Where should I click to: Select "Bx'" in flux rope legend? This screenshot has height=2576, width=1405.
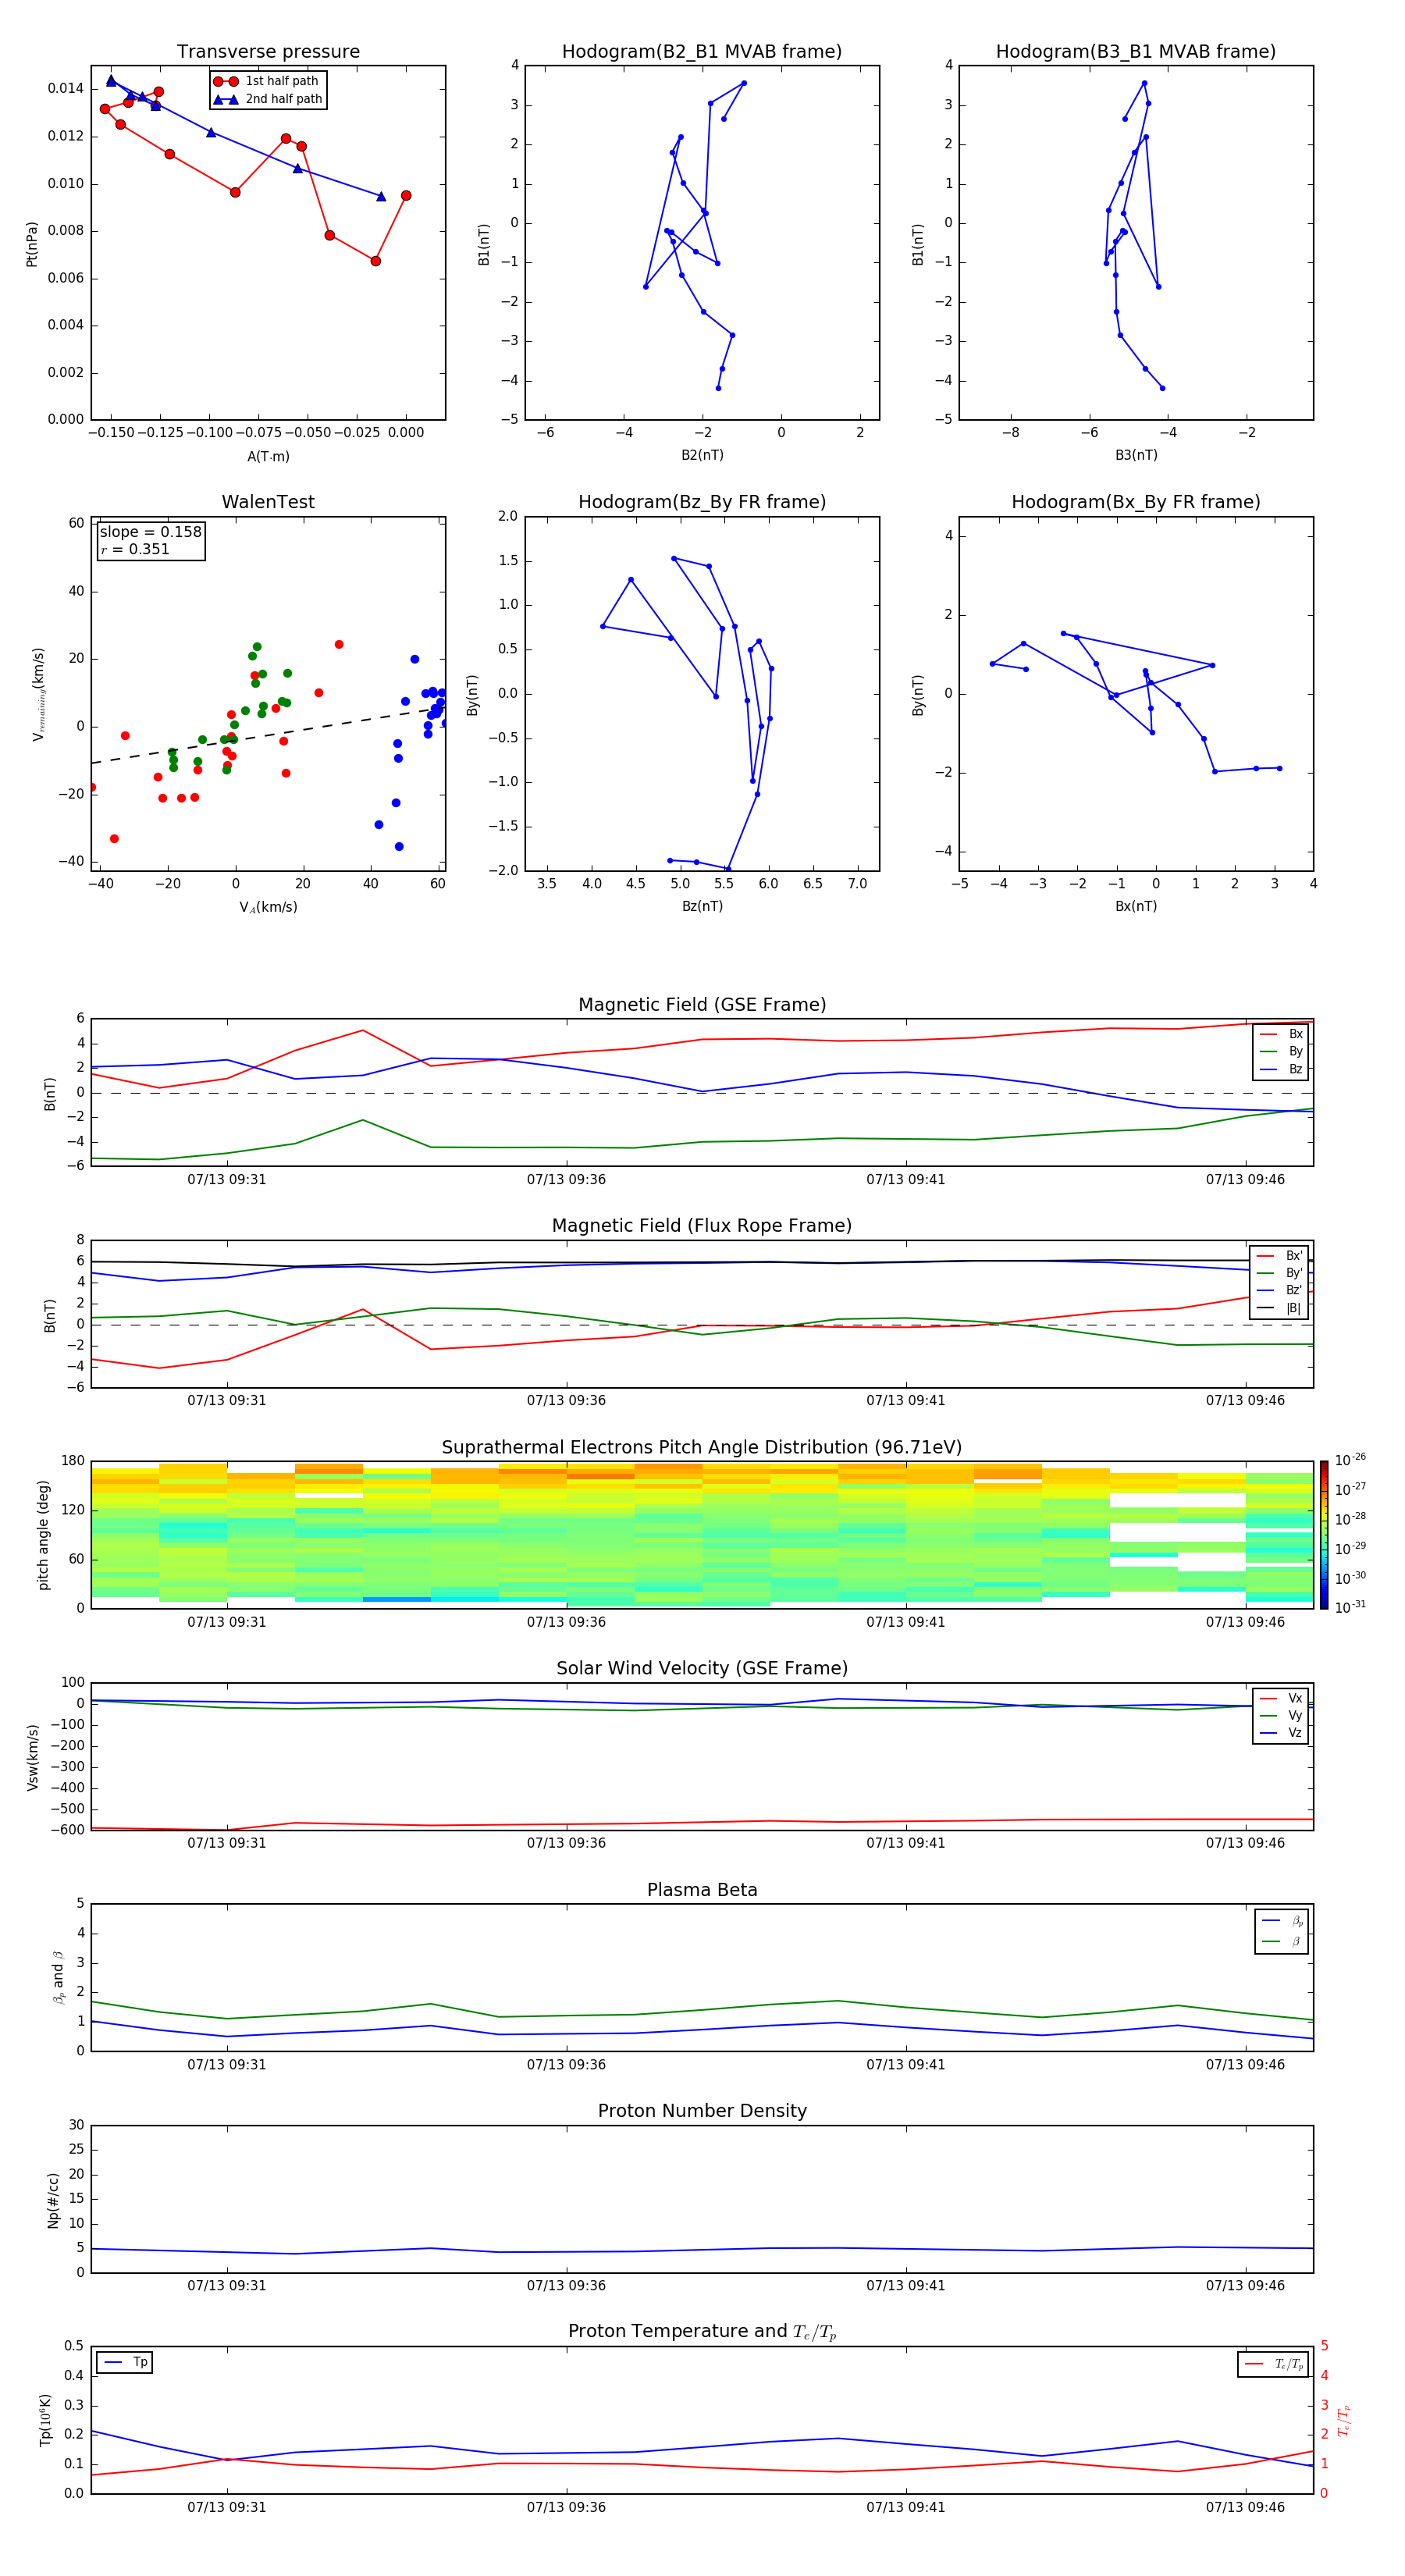(x=1280, y=1256)
